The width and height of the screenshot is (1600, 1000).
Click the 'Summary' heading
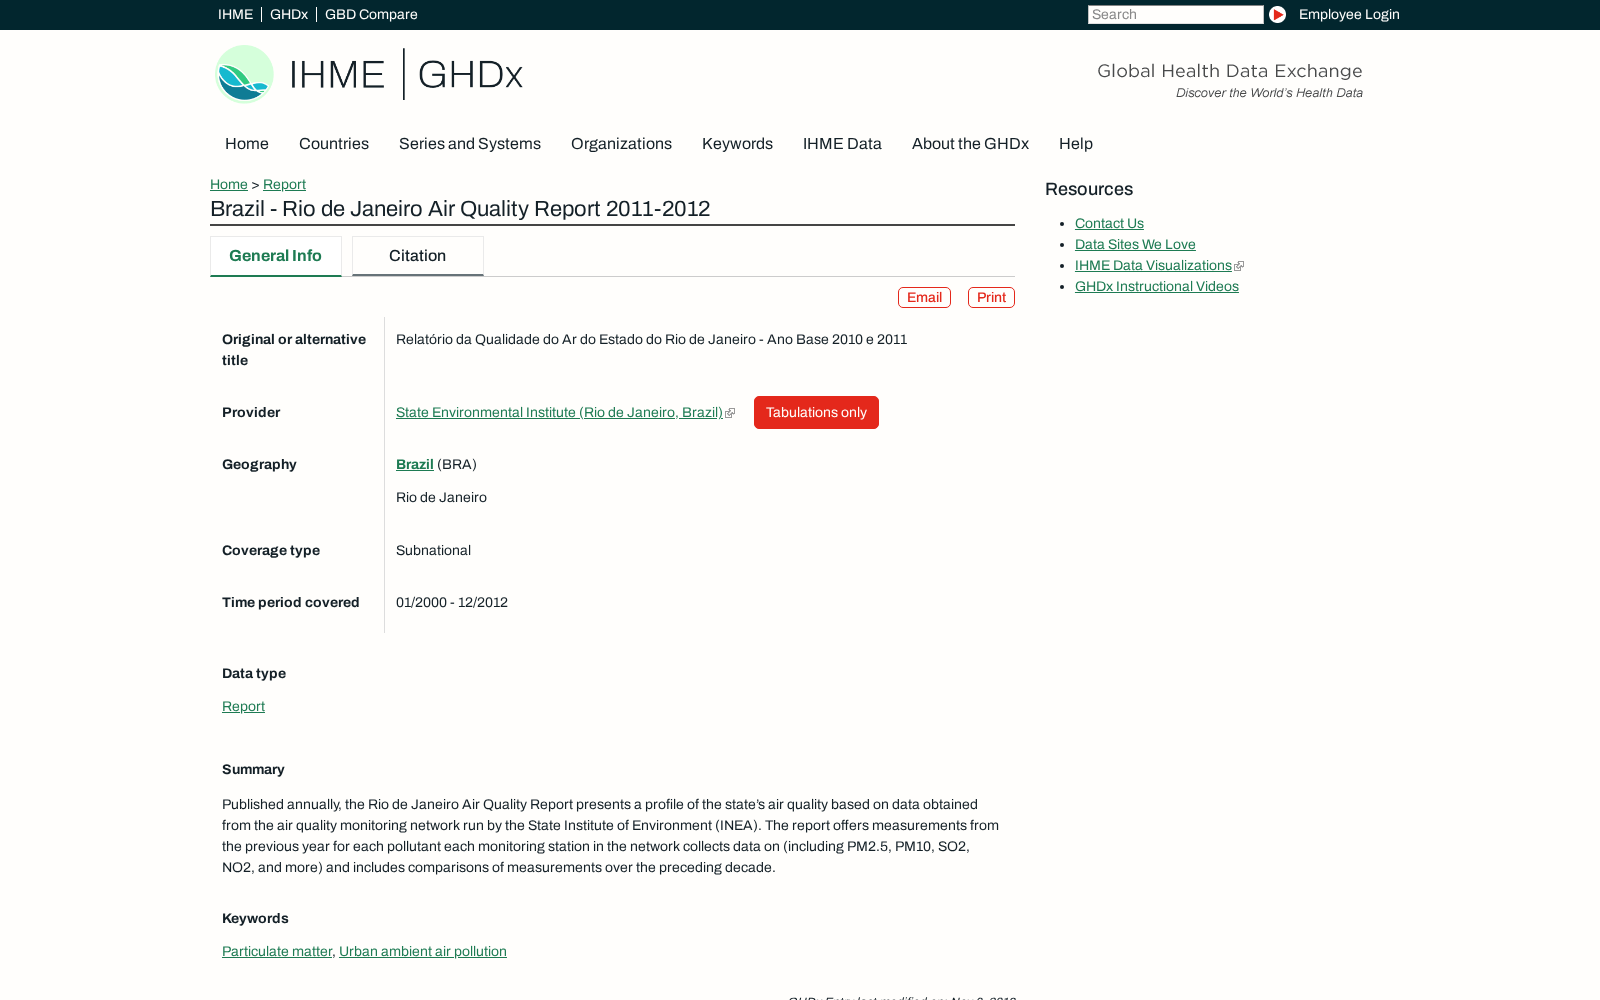[x=253, y=769]
